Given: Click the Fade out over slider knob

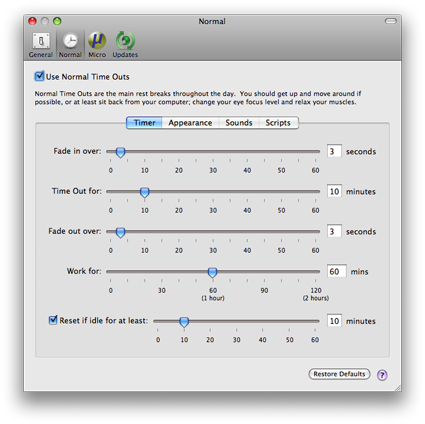Looking at the screenshot, I should (x=120, y=232).
